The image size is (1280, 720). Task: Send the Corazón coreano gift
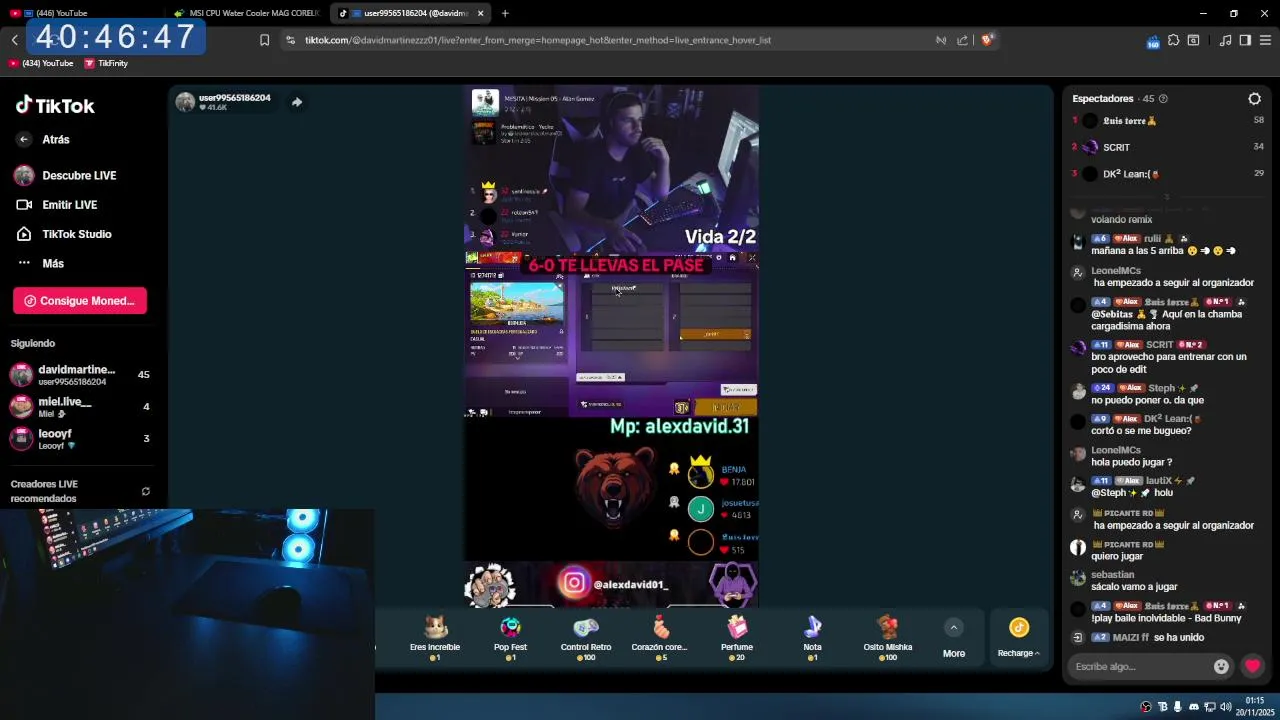[x=660, y=637]
